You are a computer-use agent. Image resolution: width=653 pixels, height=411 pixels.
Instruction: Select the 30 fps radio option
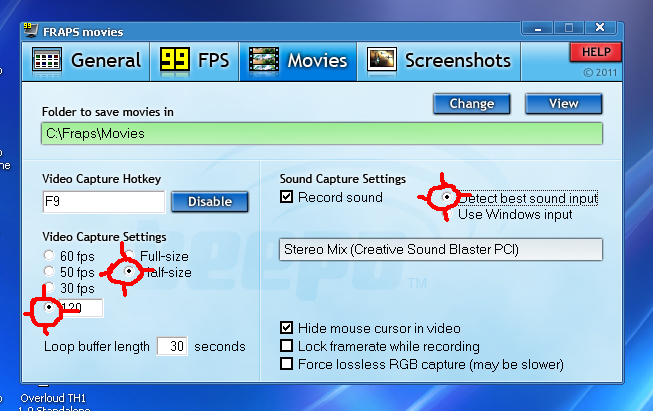[49, 287]
